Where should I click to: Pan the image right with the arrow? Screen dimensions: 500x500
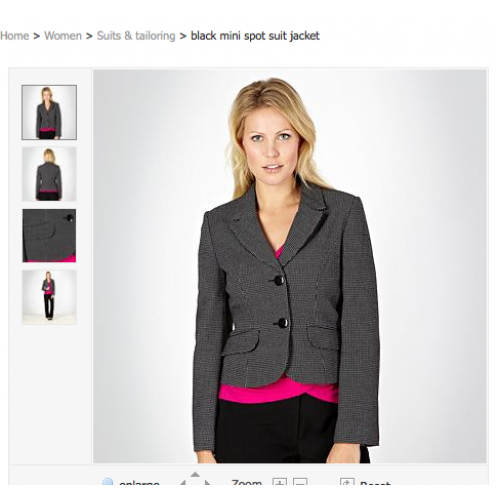(x=208, y=482)
